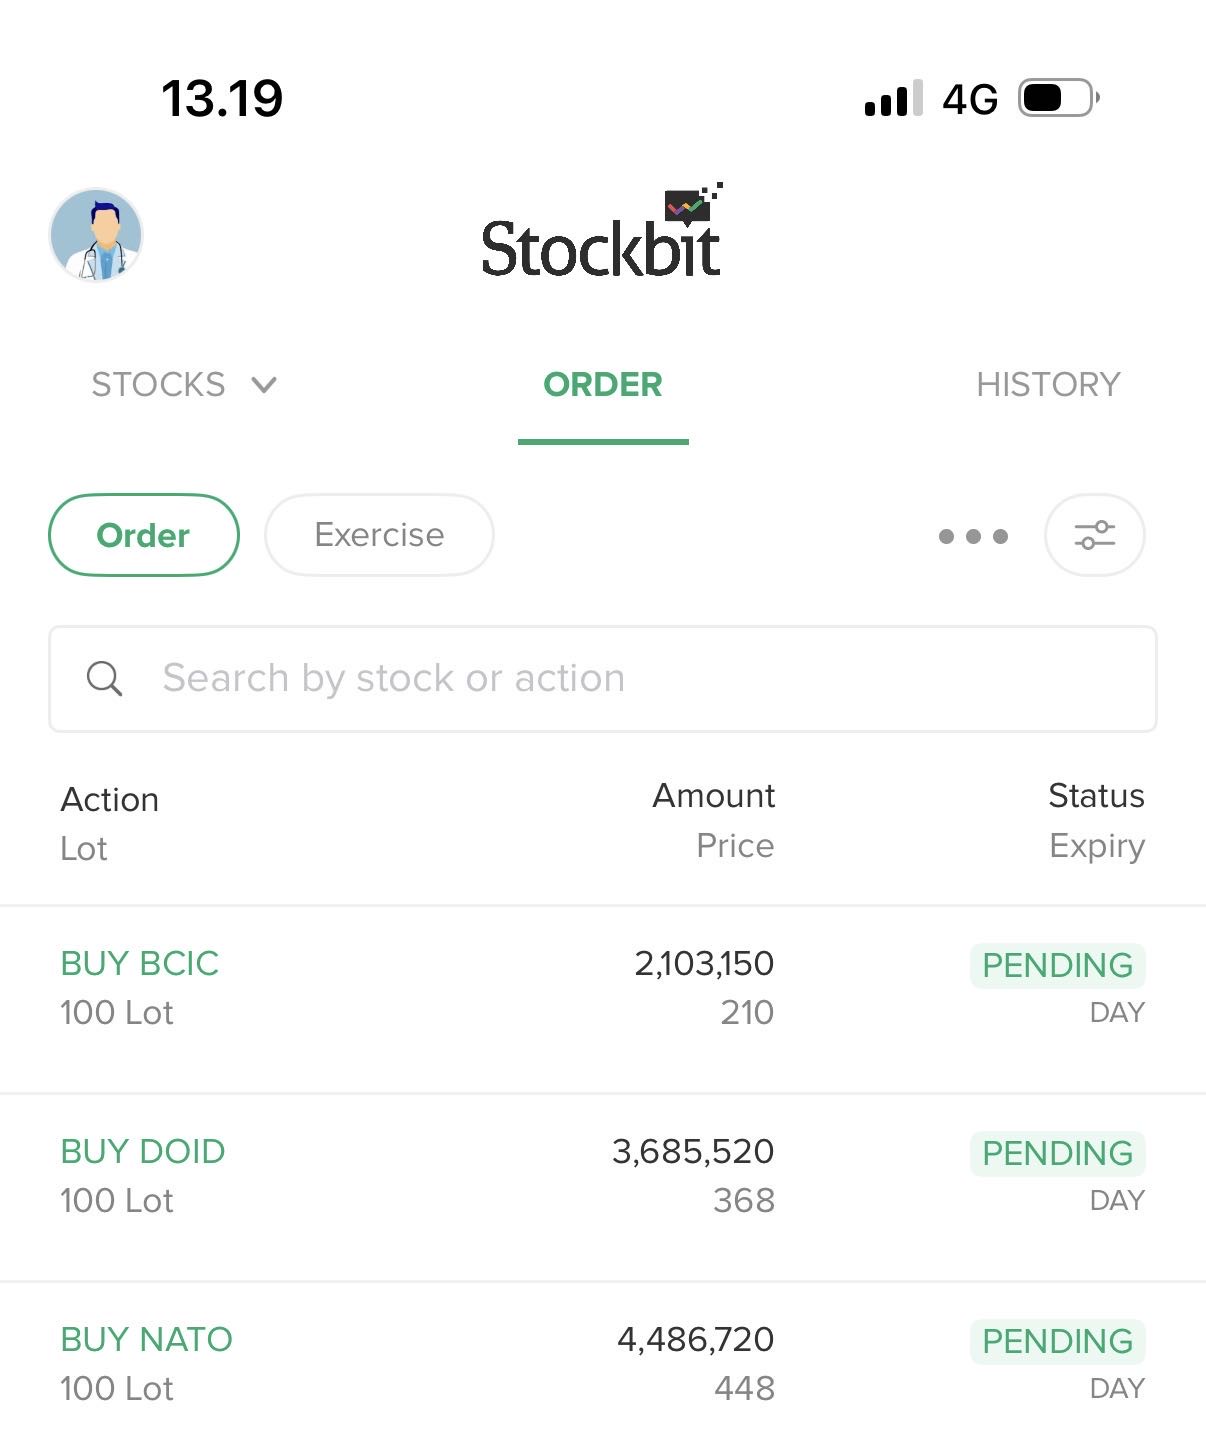Switch to the HISTORY tab
The image size is (1206, 1436).
tap(1048, 385)
